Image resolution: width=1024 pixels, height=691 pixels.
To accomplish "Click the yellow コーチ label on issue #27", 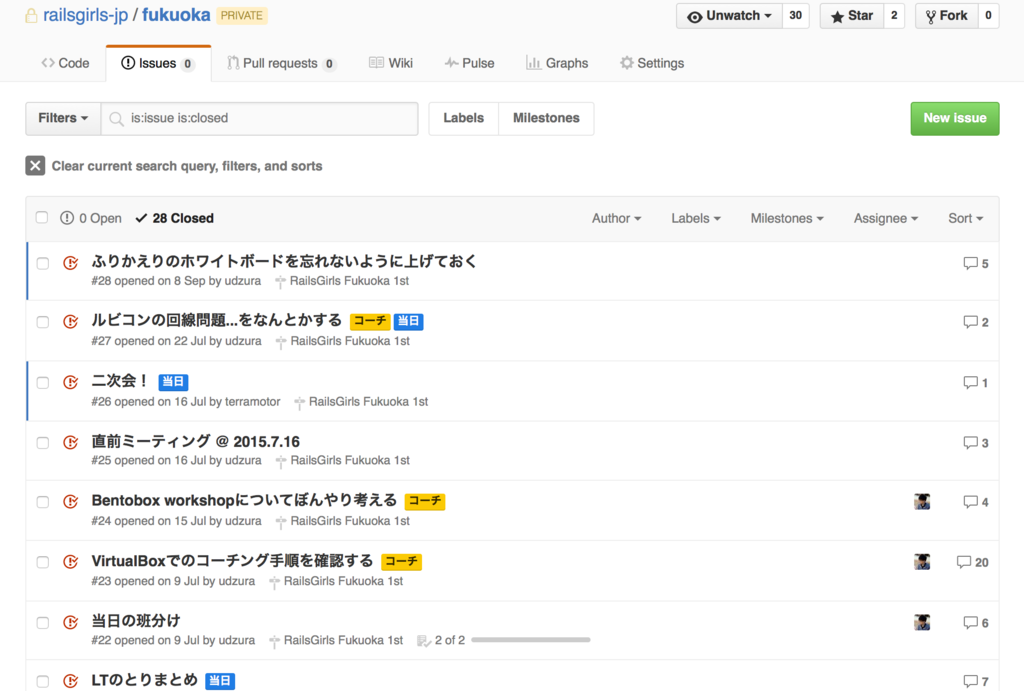I will click(370, 321).
